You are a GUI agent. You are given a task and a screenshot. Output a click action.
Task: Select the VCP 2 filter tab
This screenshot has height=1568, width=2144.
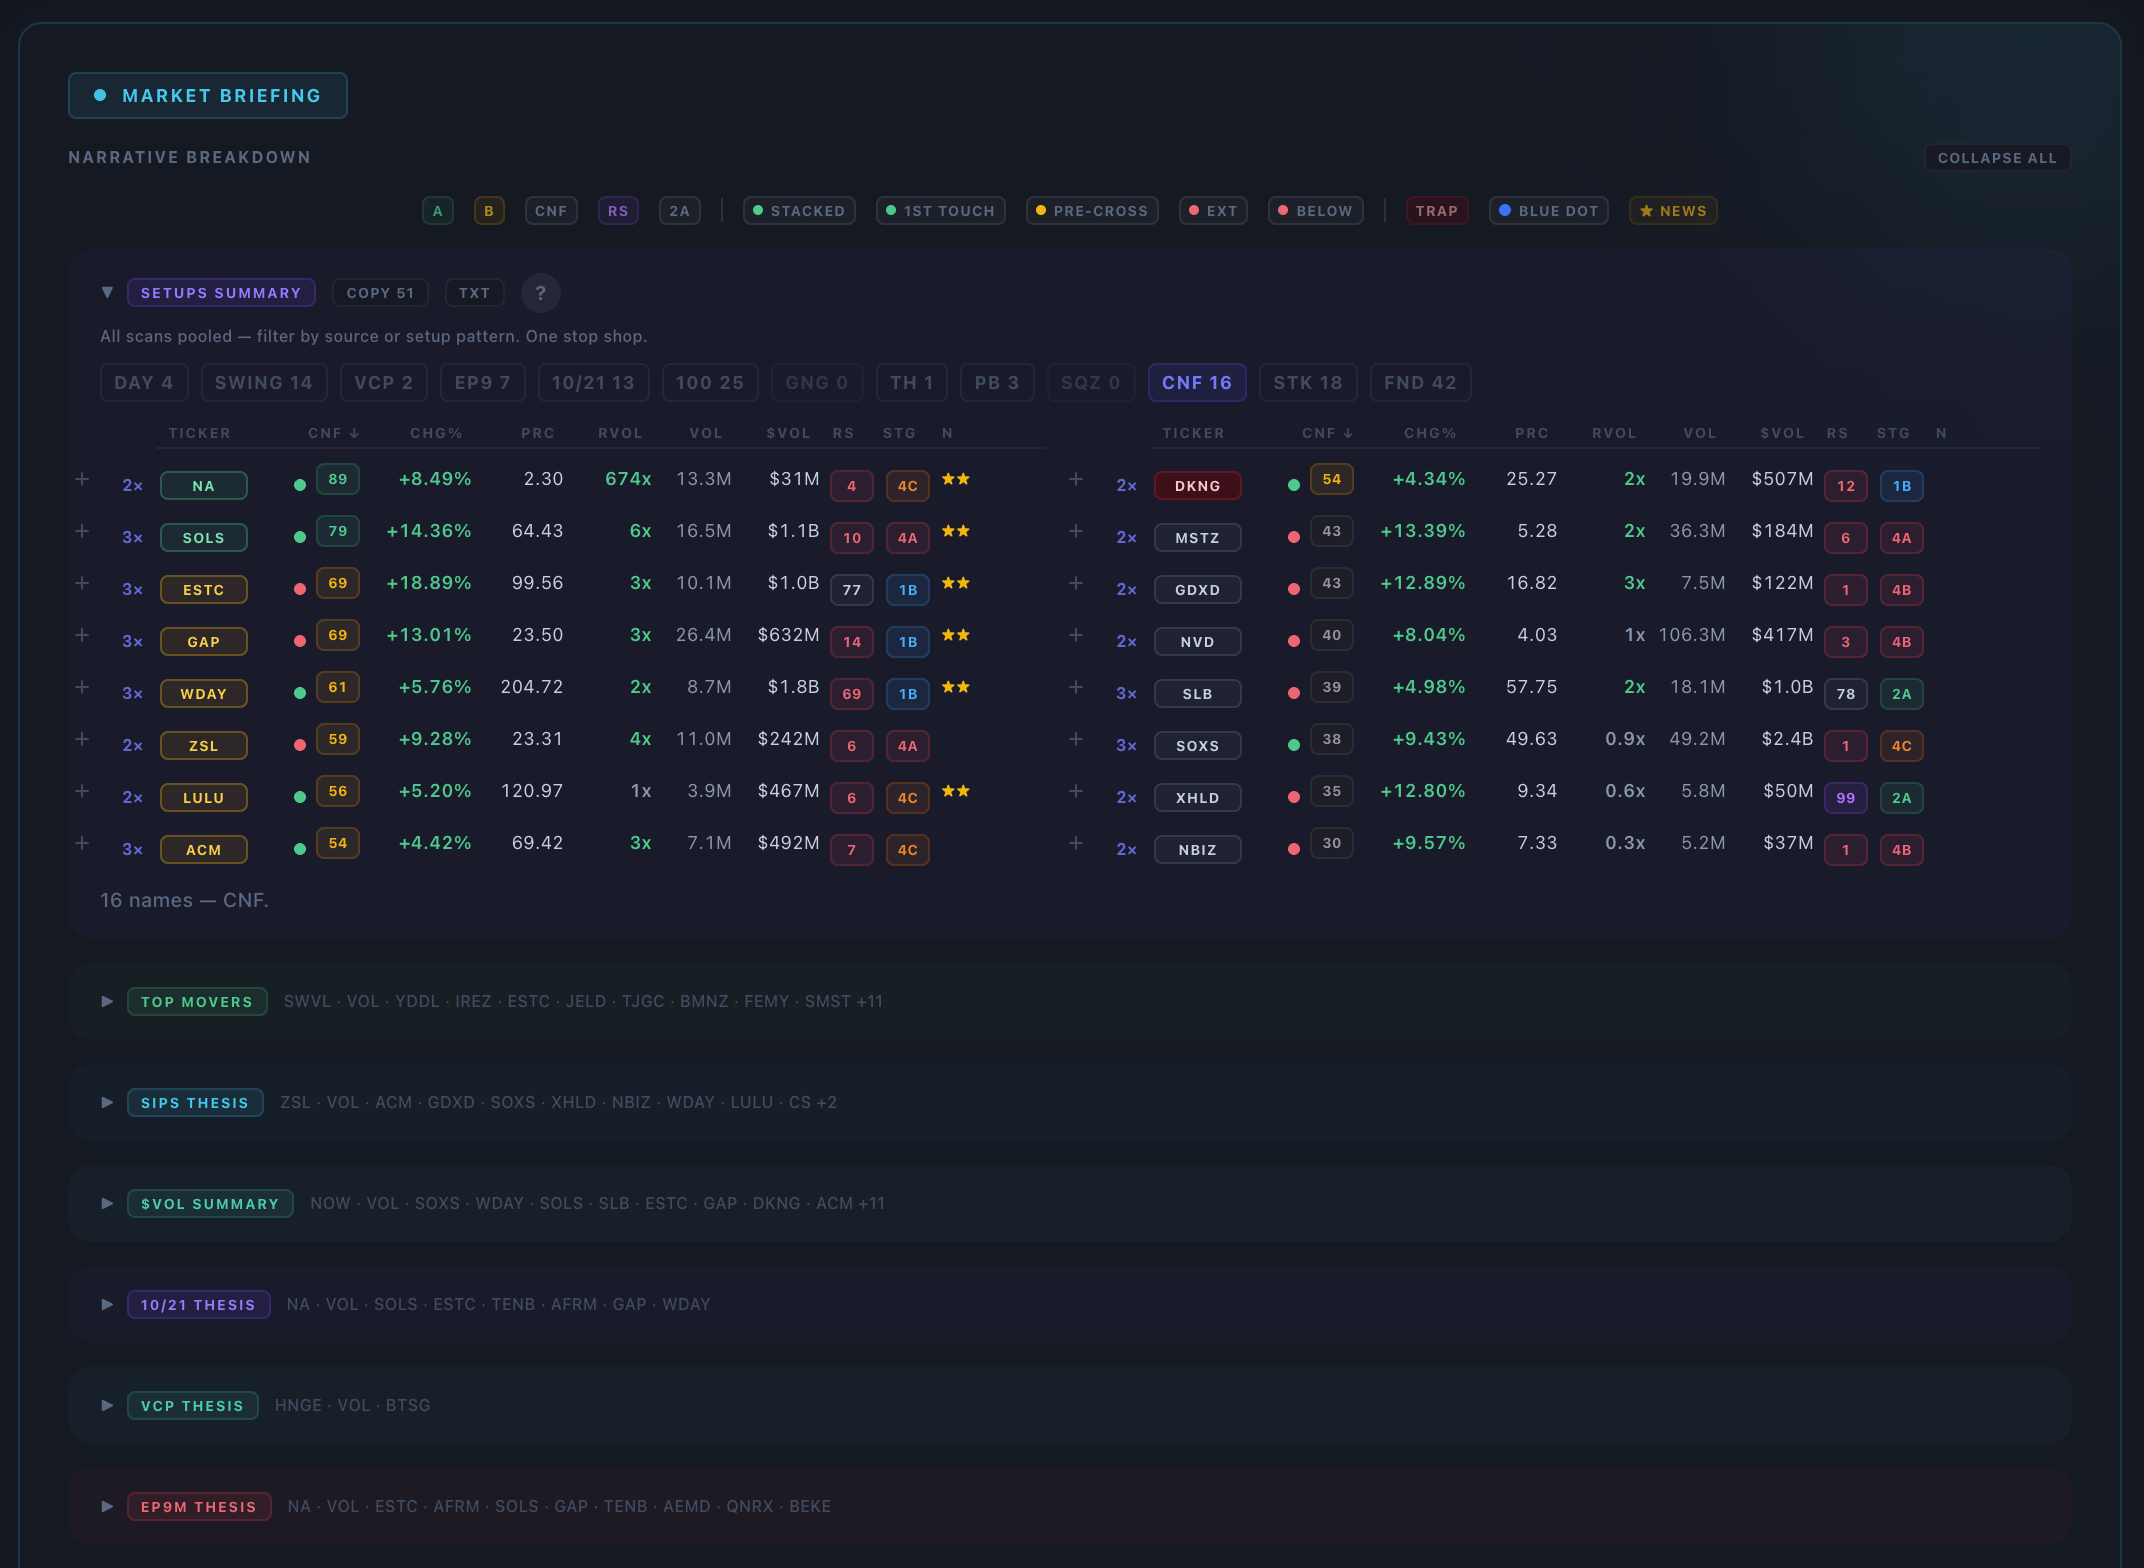coord(384,382)
